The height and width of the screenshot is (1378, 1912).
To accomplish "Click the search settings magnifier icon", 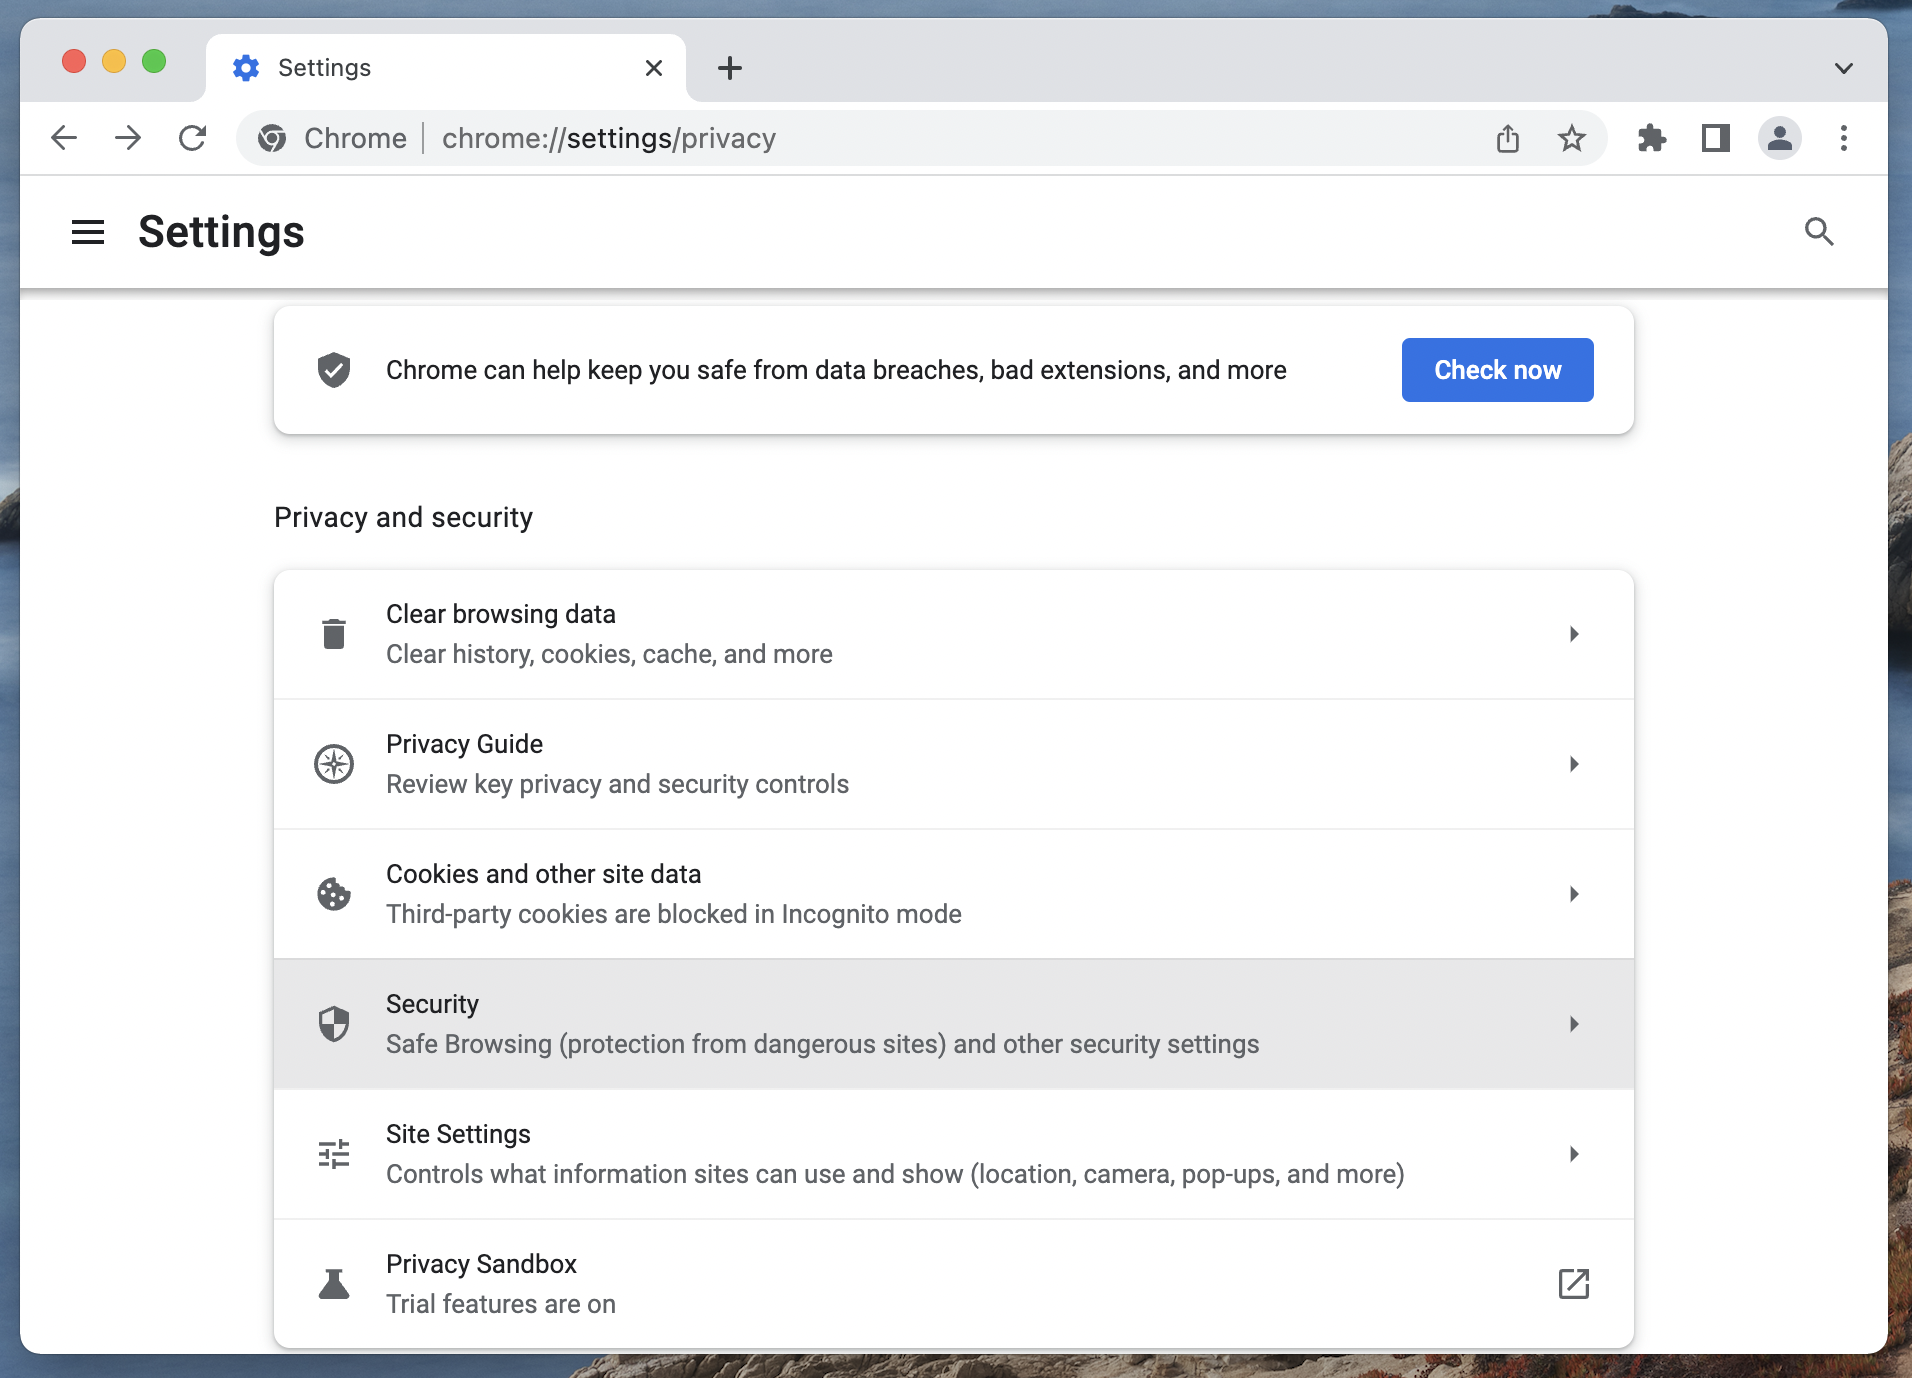I will pos(1819,232).
